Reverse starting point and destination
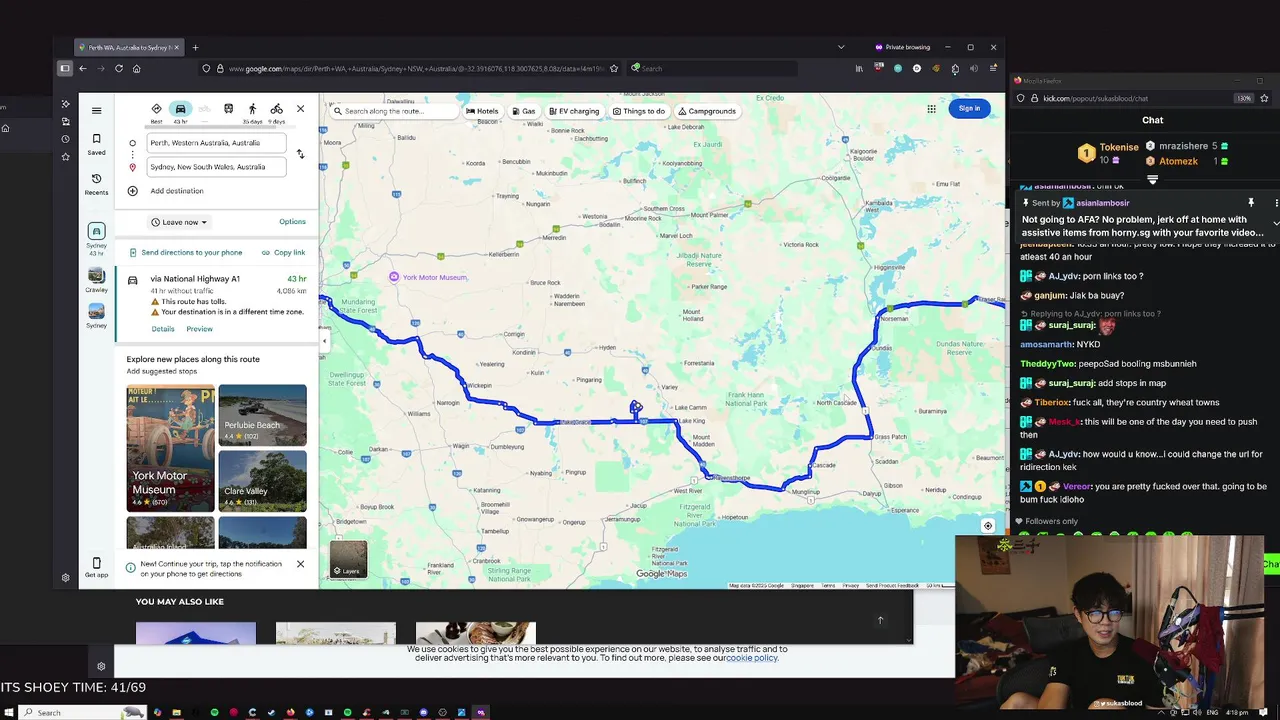Image resolution: width=1280 pixels, height=720 pixels. click(300, 154)
